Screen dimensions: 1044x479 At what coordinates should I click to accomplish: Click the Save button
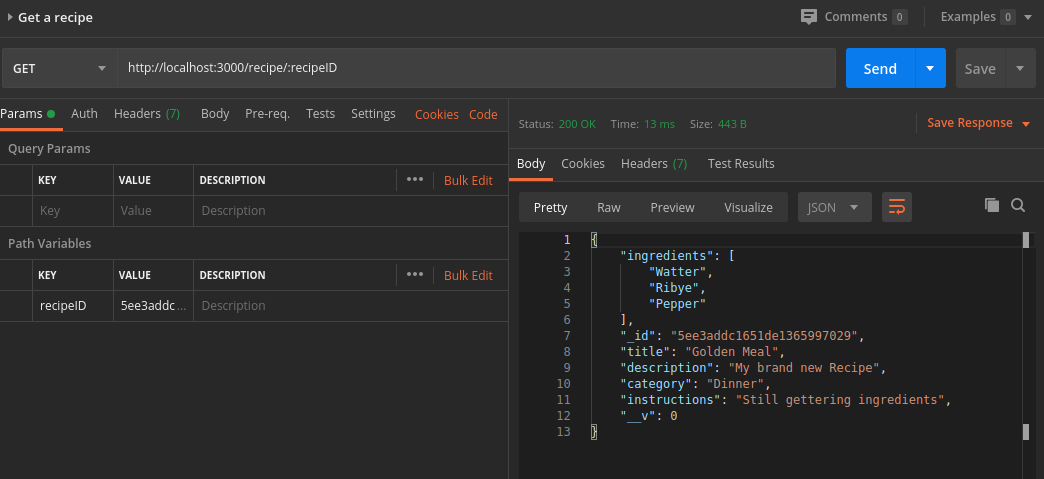pyautogui.click(x=980, y=68)
